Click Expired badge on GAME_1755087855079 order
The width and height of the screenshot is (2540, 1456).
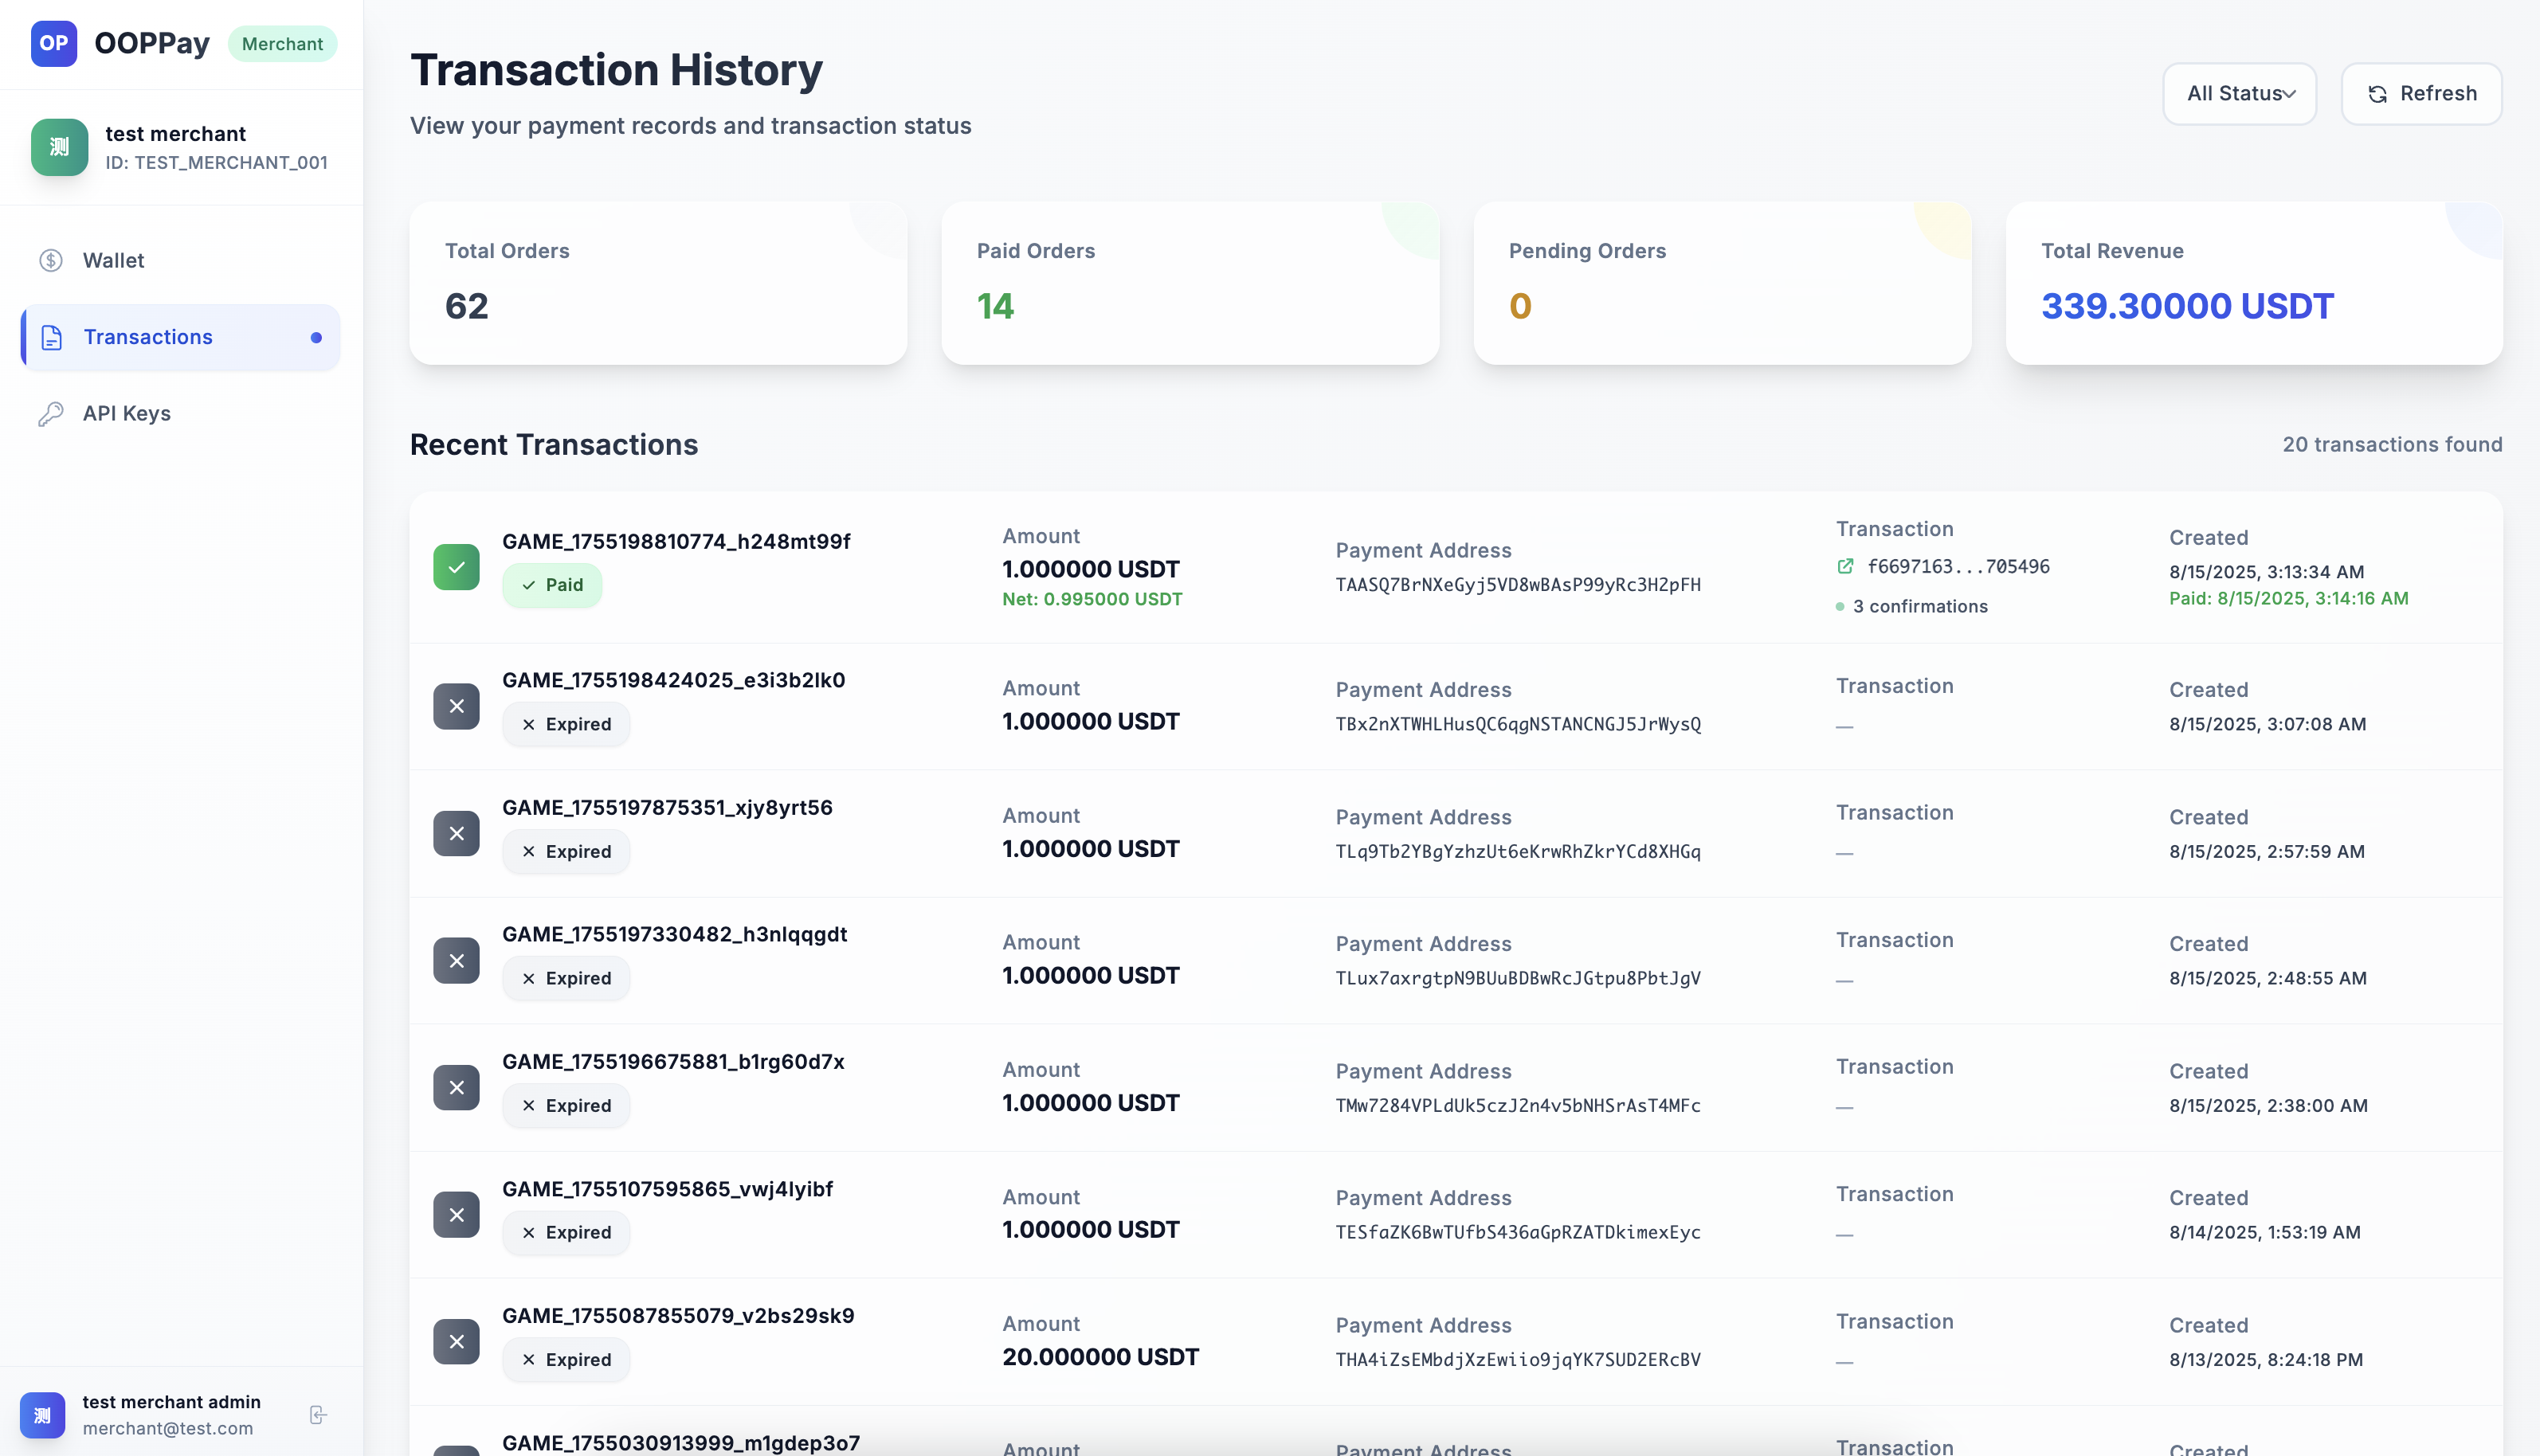pos(566,1359)
